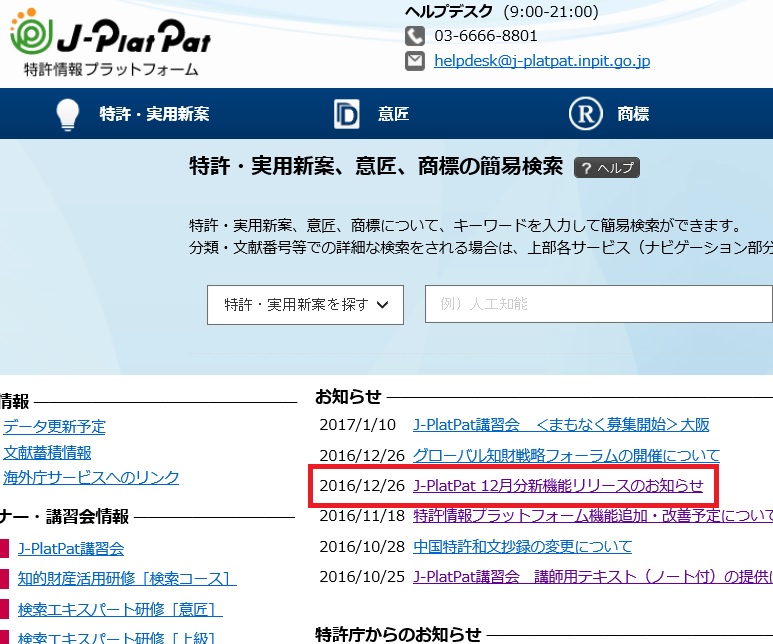
Task: Open the 中国特許和文抄録の変更について notice
Action: click(522, 546)
